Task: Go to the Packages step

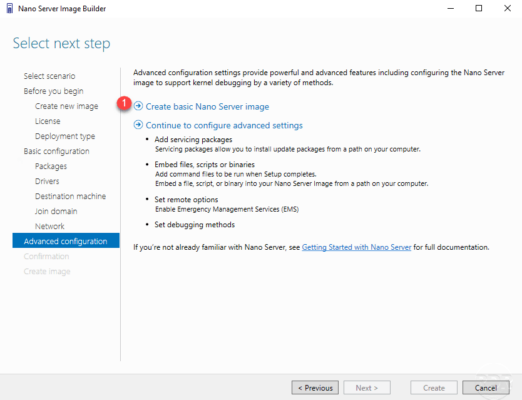Action: coord(51,166)
